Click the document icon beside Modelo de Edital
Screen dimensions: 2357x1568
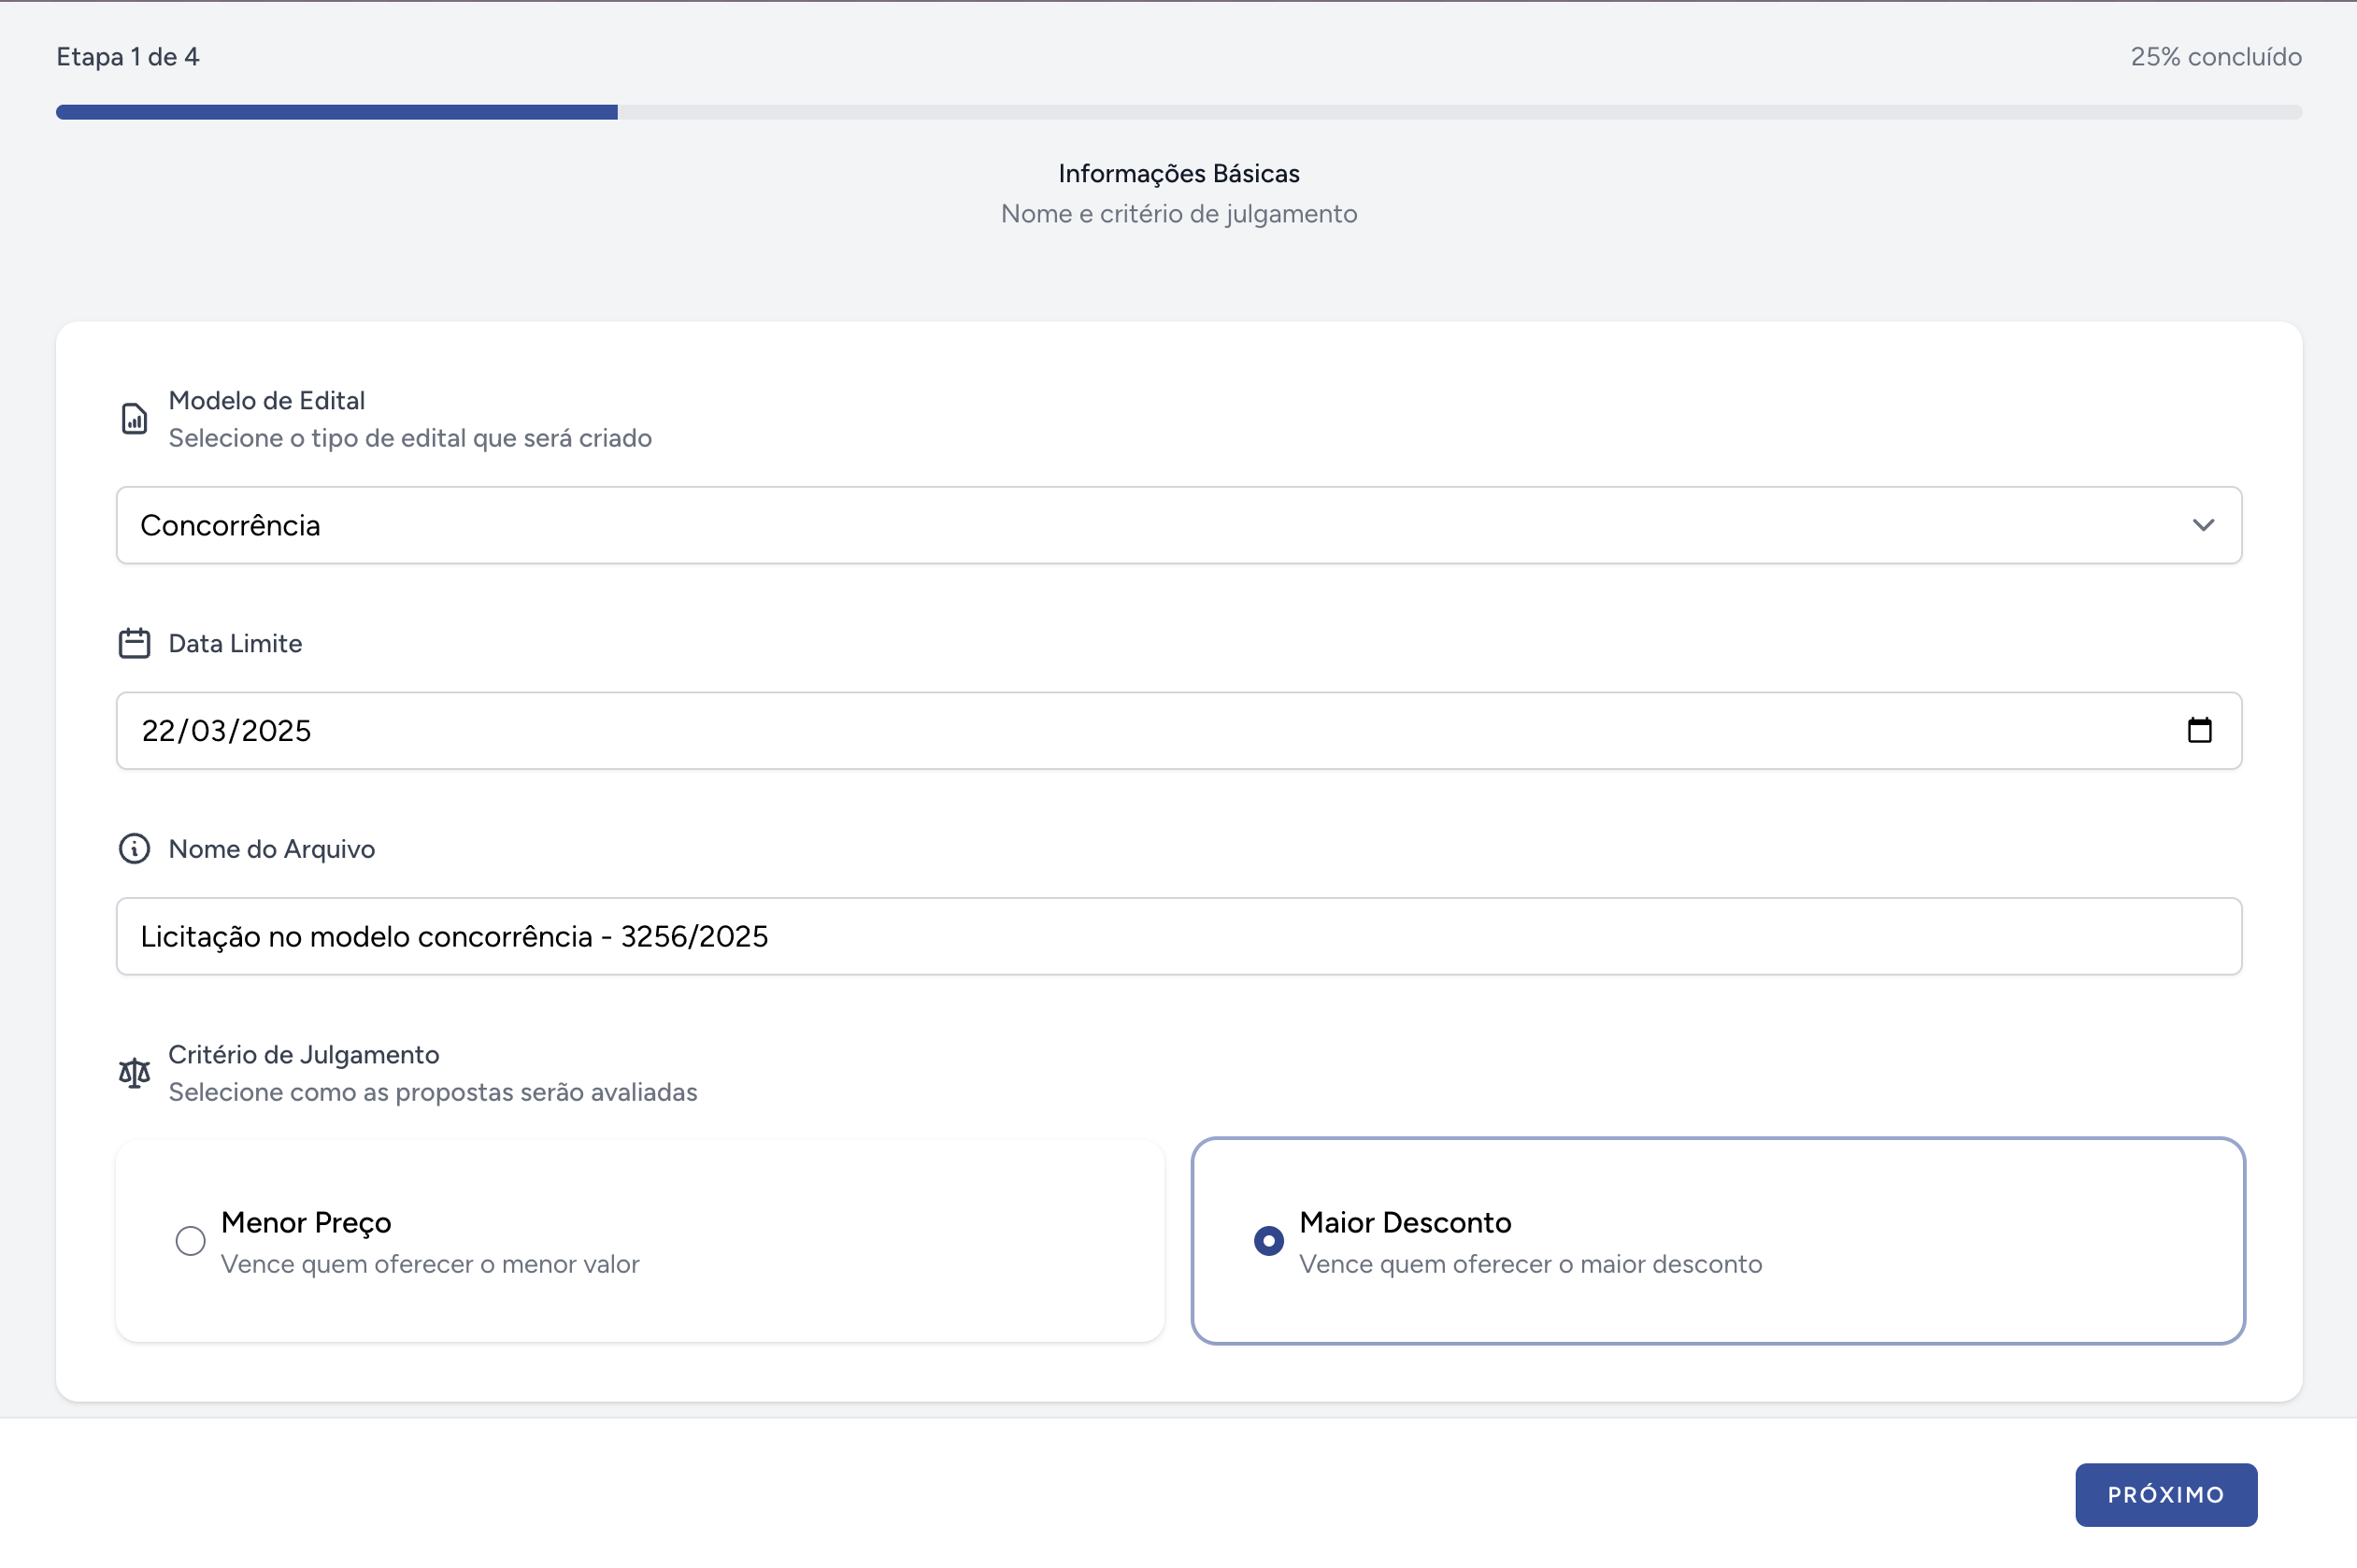click(134, 418)
